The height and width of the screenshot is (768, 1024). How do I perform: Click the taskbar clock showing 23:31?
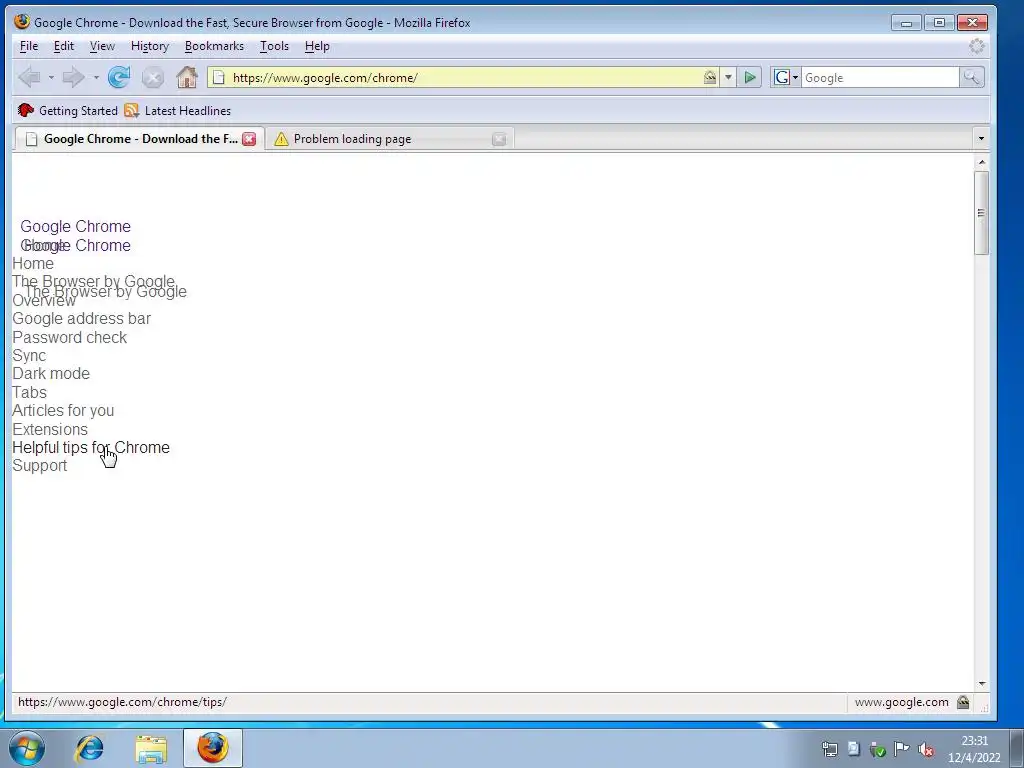tap(974, 749)
